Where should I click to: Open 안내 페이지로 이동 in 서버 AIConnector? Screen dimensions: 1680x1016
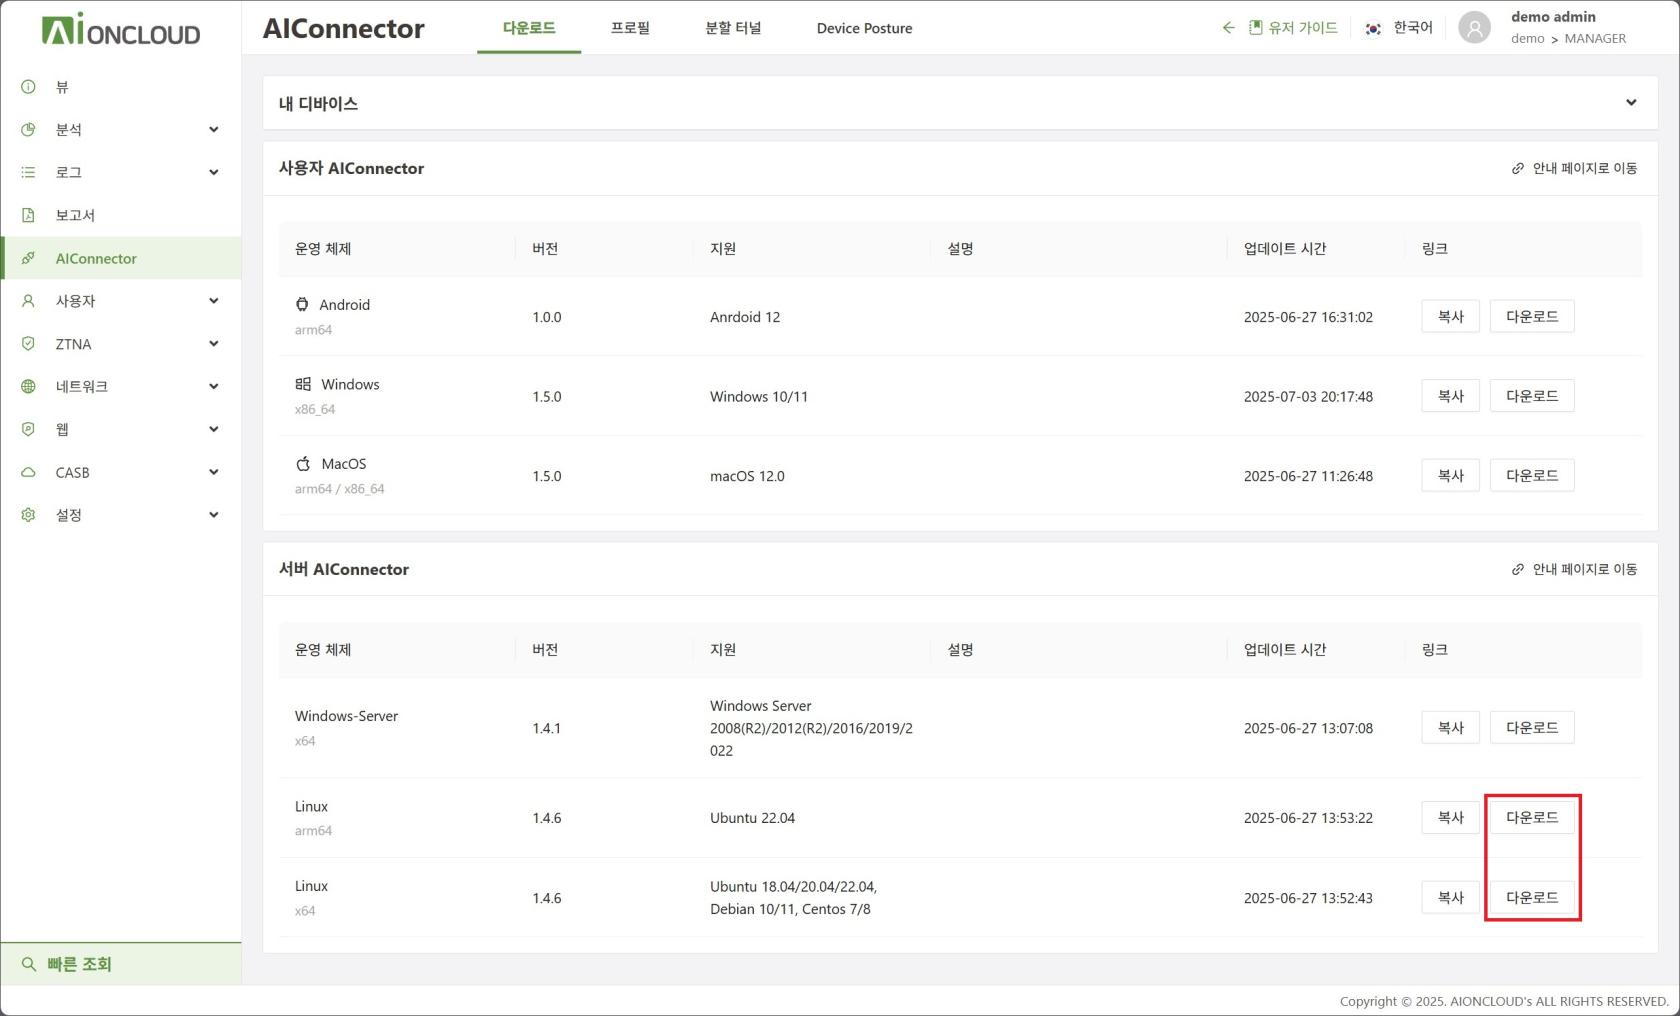[x=1575, y=569]
